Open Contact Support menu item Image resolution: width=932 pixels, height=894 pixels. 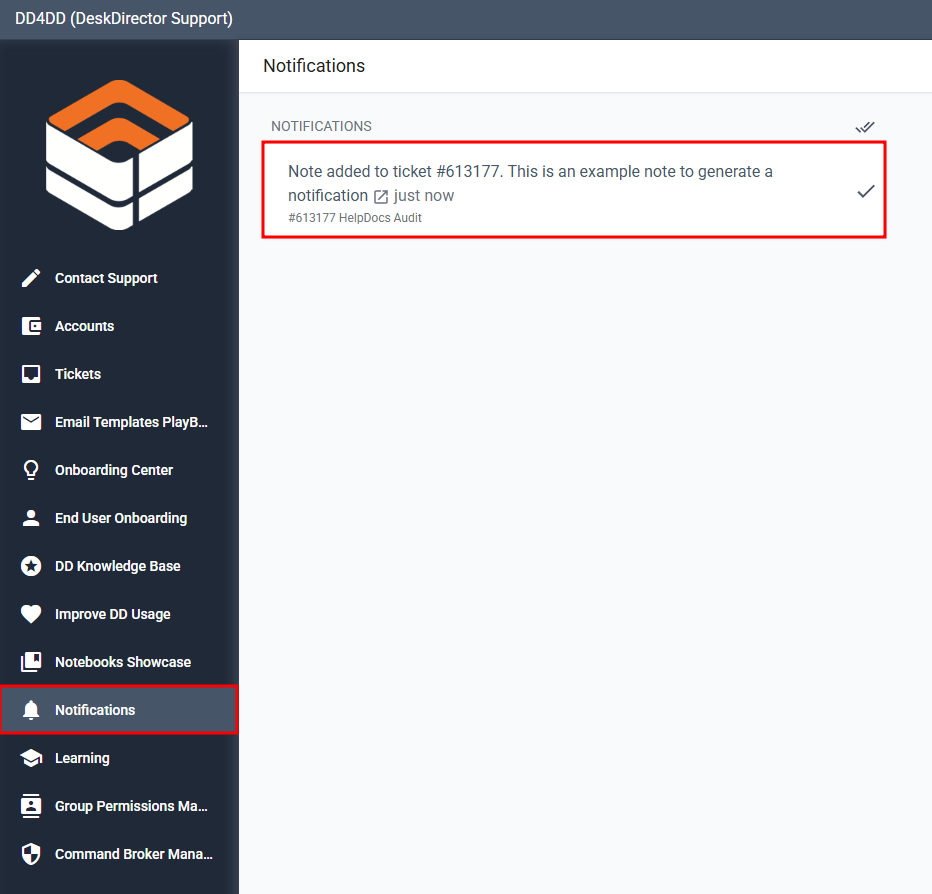(x=119, y=278)
